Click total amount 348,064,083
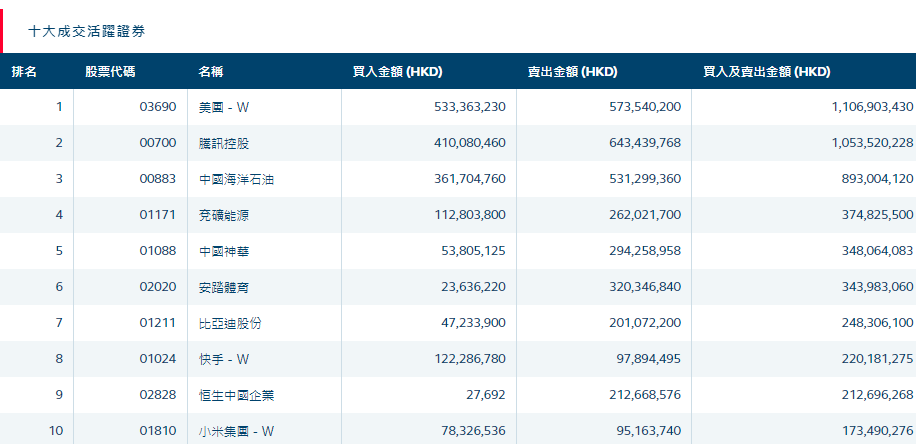This screenshot has width=916, height=444. [877, 251]
